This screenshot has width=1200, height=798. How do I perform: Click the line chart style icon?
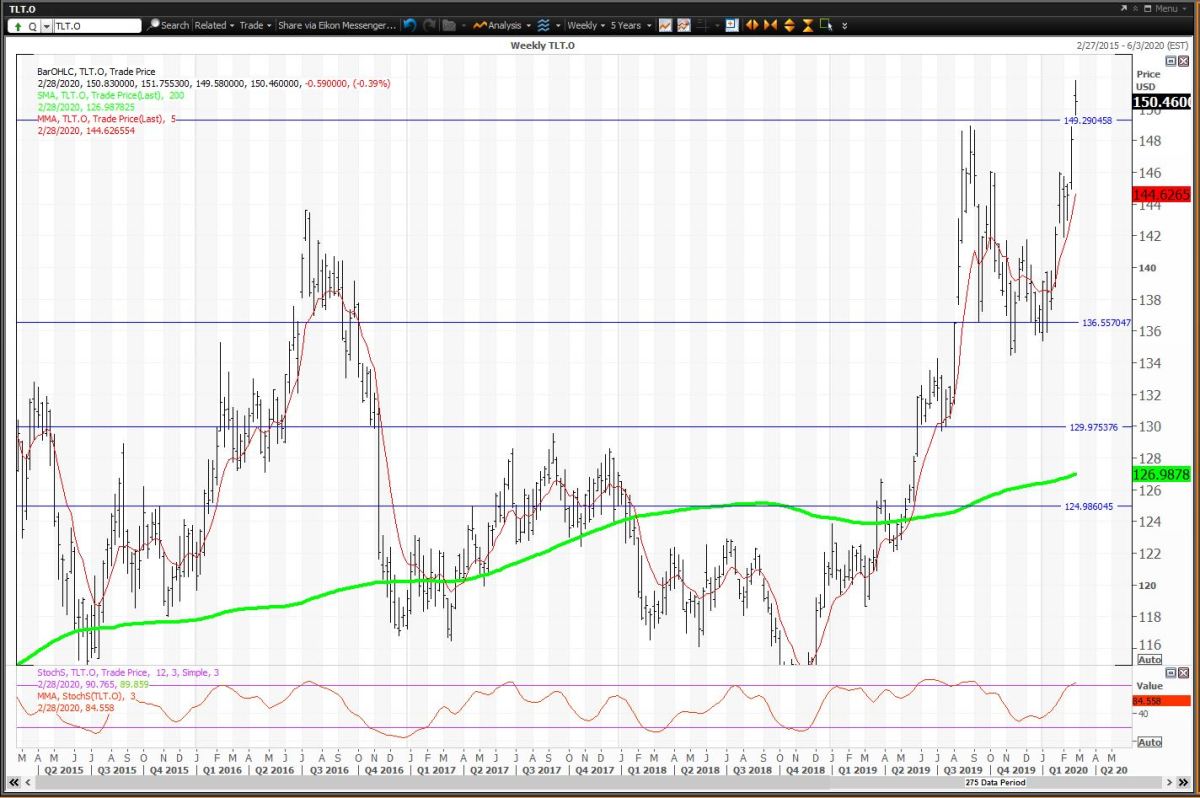(x=665, y=25)
